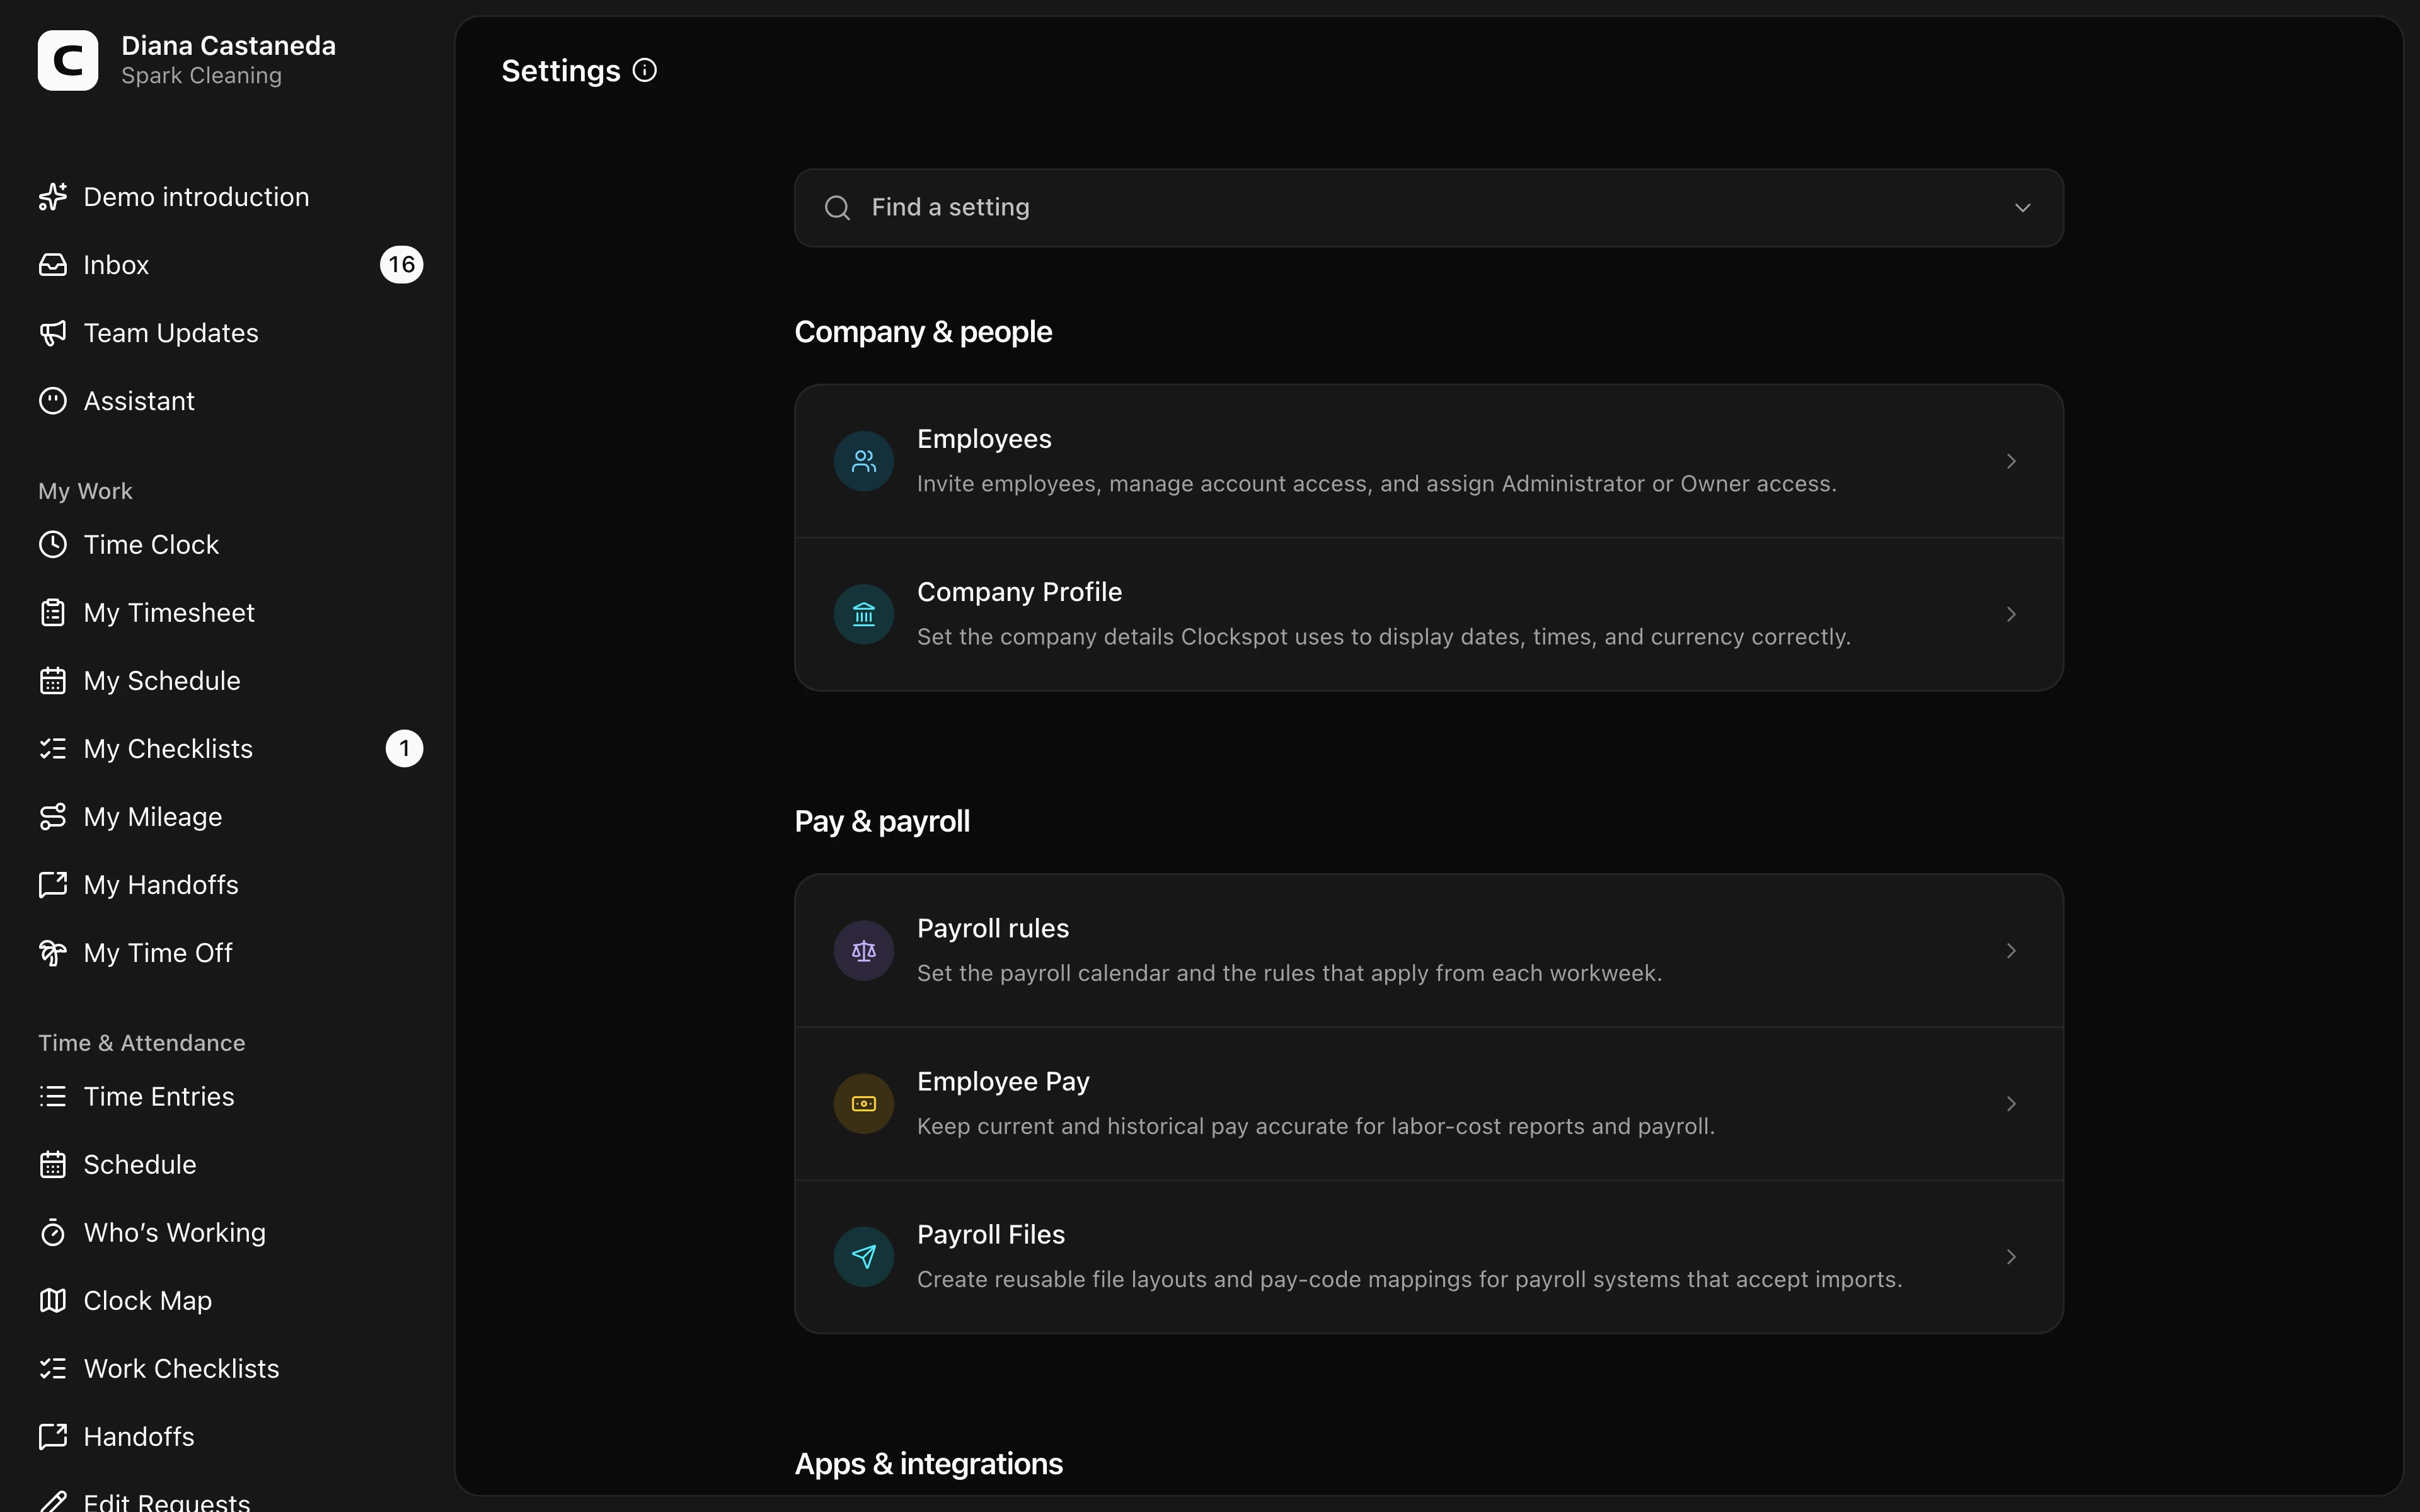Click the Diana Castaneda account name
This screenshot has height=1512, width=2420.
click(228, 46)
